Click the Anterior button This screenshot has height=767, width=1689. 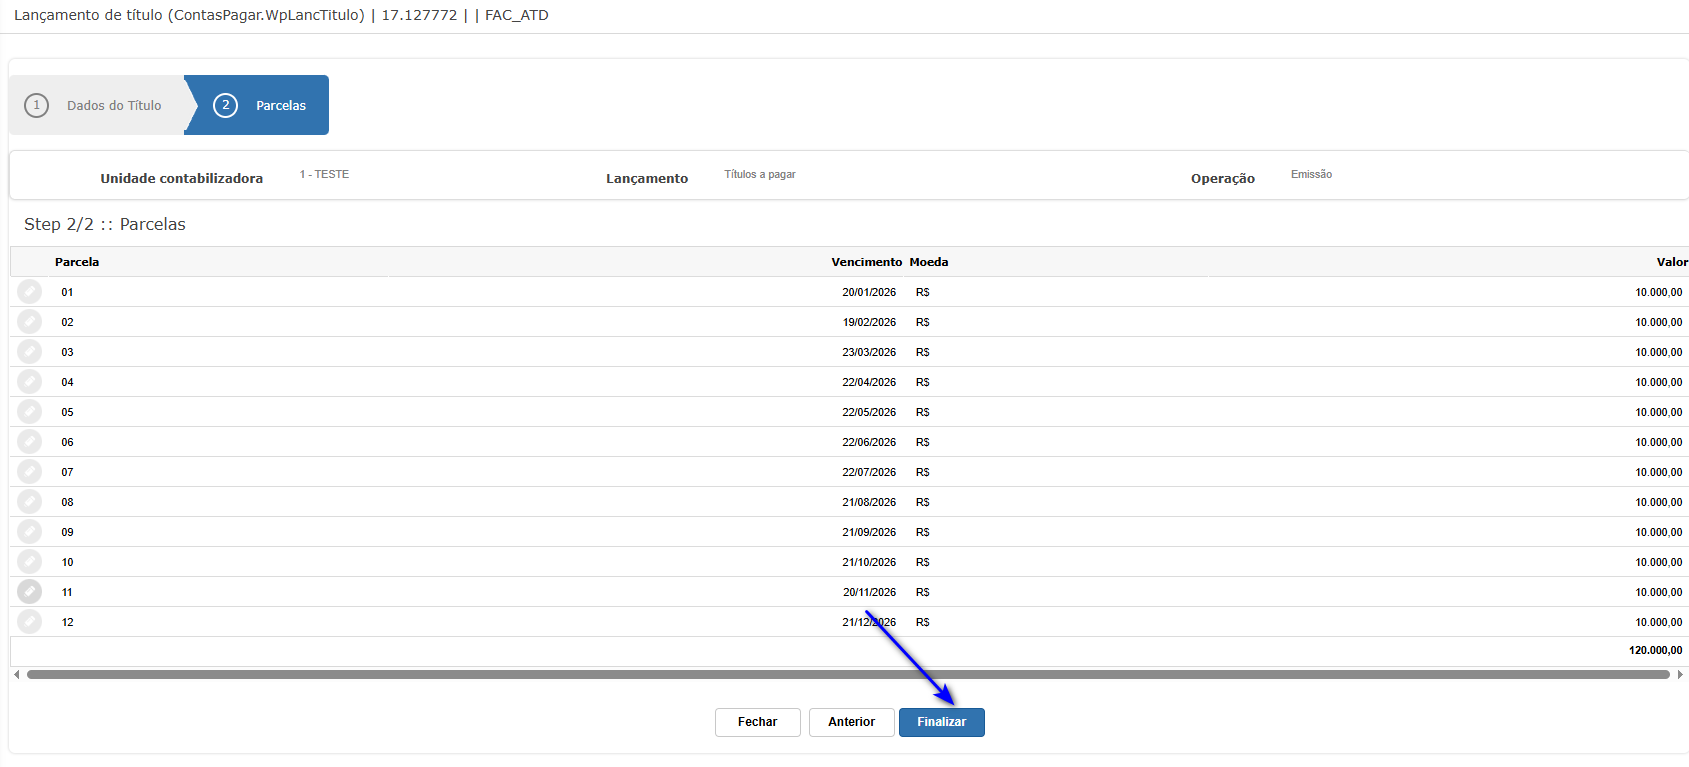pyautogui.click(x=851, y=722)
